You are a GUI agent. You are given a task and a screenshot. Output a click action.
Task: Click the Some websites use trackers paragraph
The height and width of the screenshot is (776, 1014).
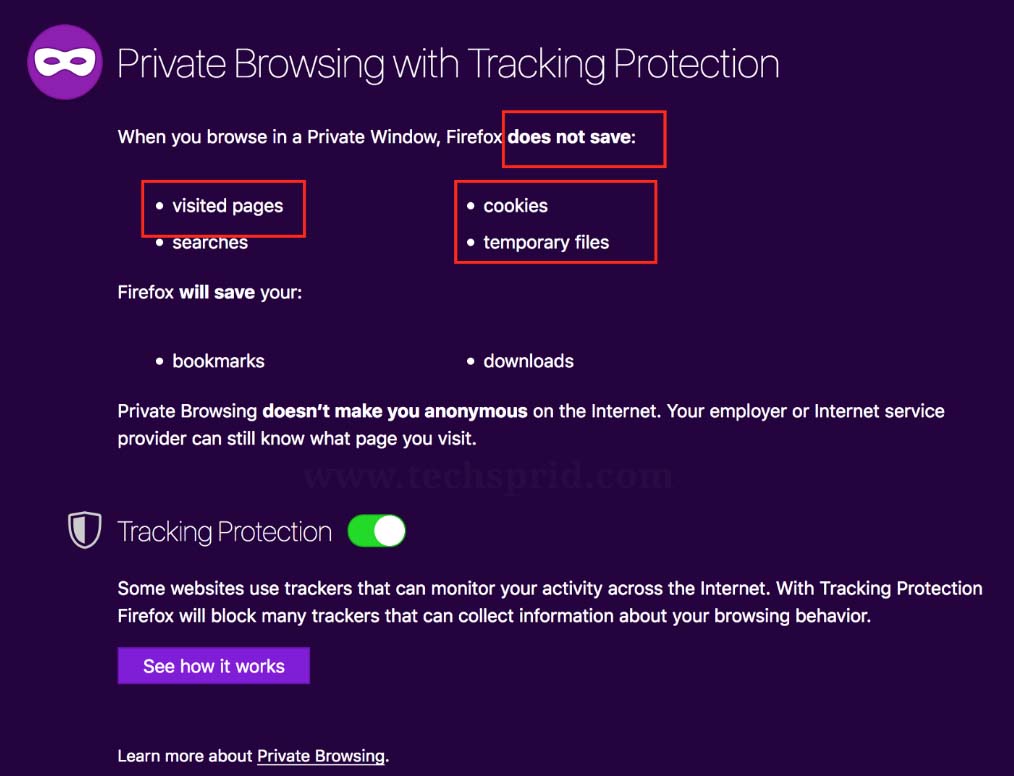550,602
